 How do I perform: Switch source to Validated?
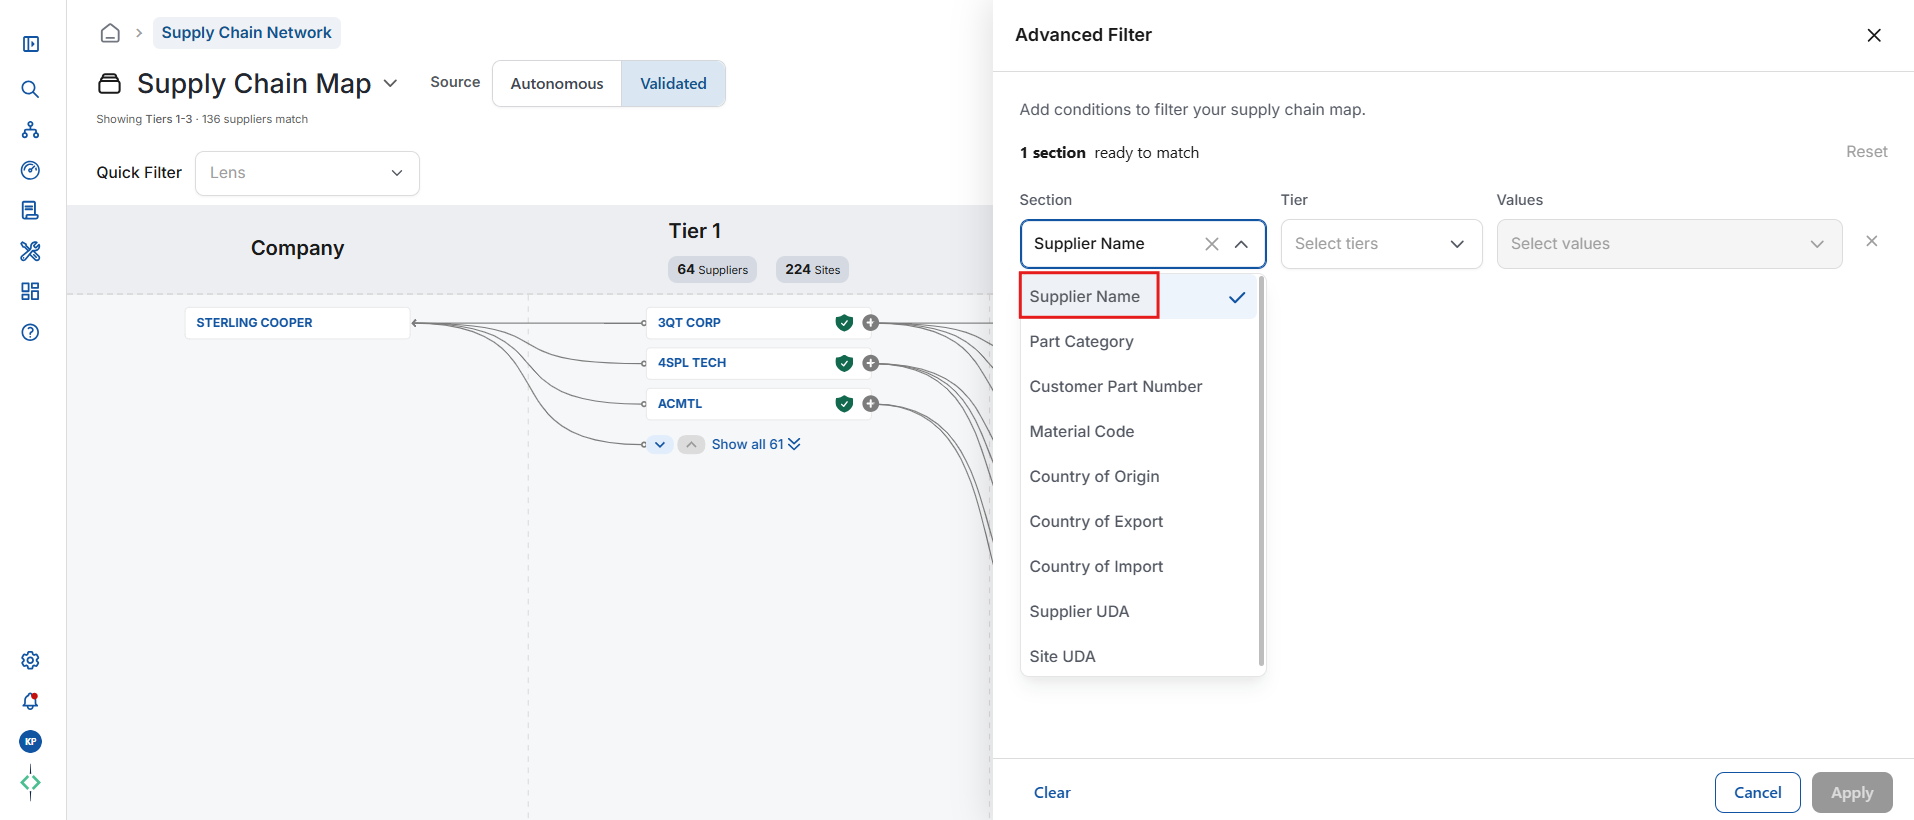pos(673,83)
